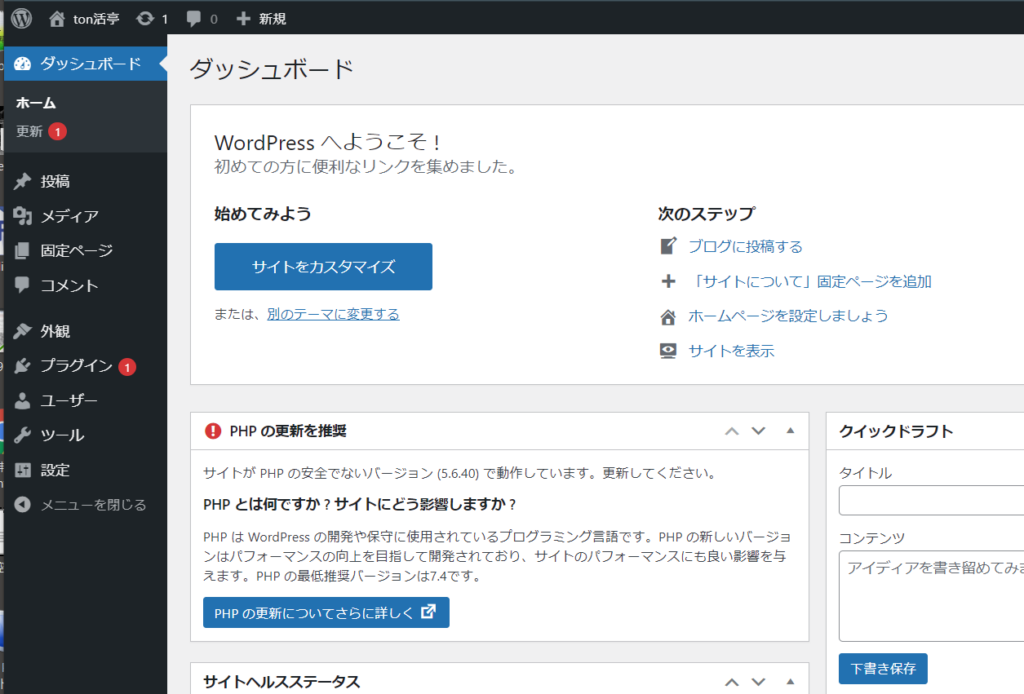Click the comment bubble icon for コメント
This screenshot has width=1024, height=694.
coord(23,285)
